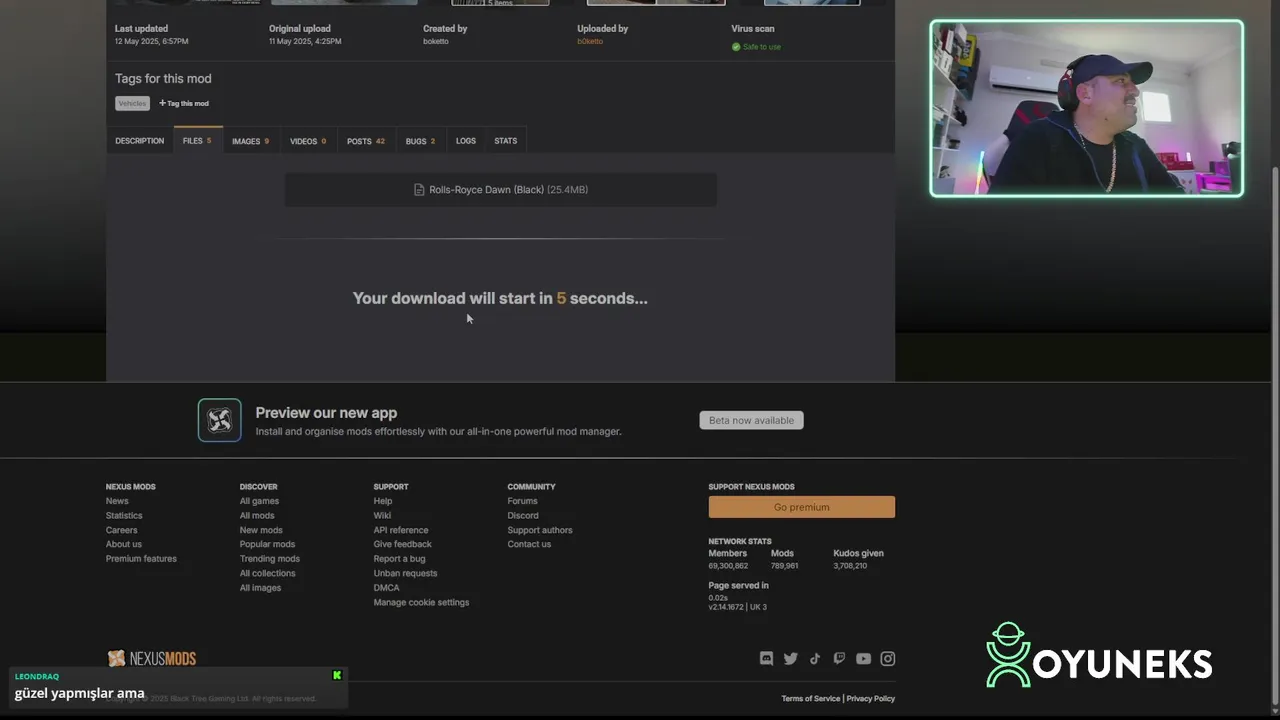Viewport: 1280px width, 720px height.
Task: Open the Report a bug link
Action: click(x=399, y=559)
